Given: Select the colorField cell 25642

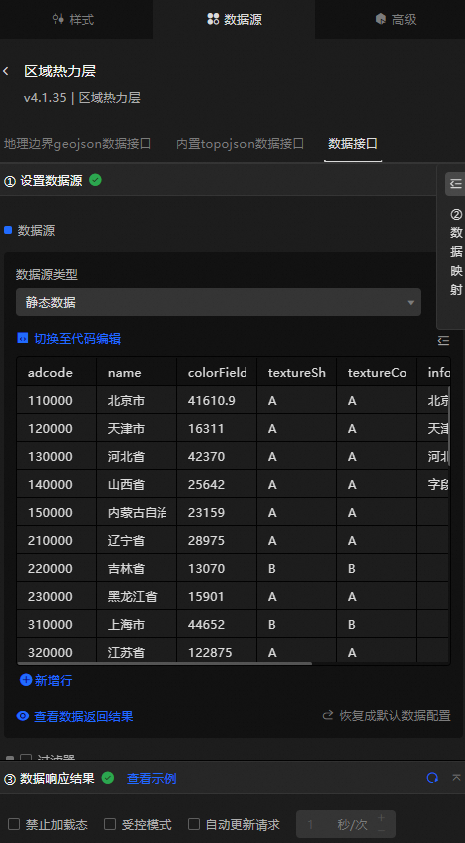Looking at the screenshot, I should [x=217, y=484].
